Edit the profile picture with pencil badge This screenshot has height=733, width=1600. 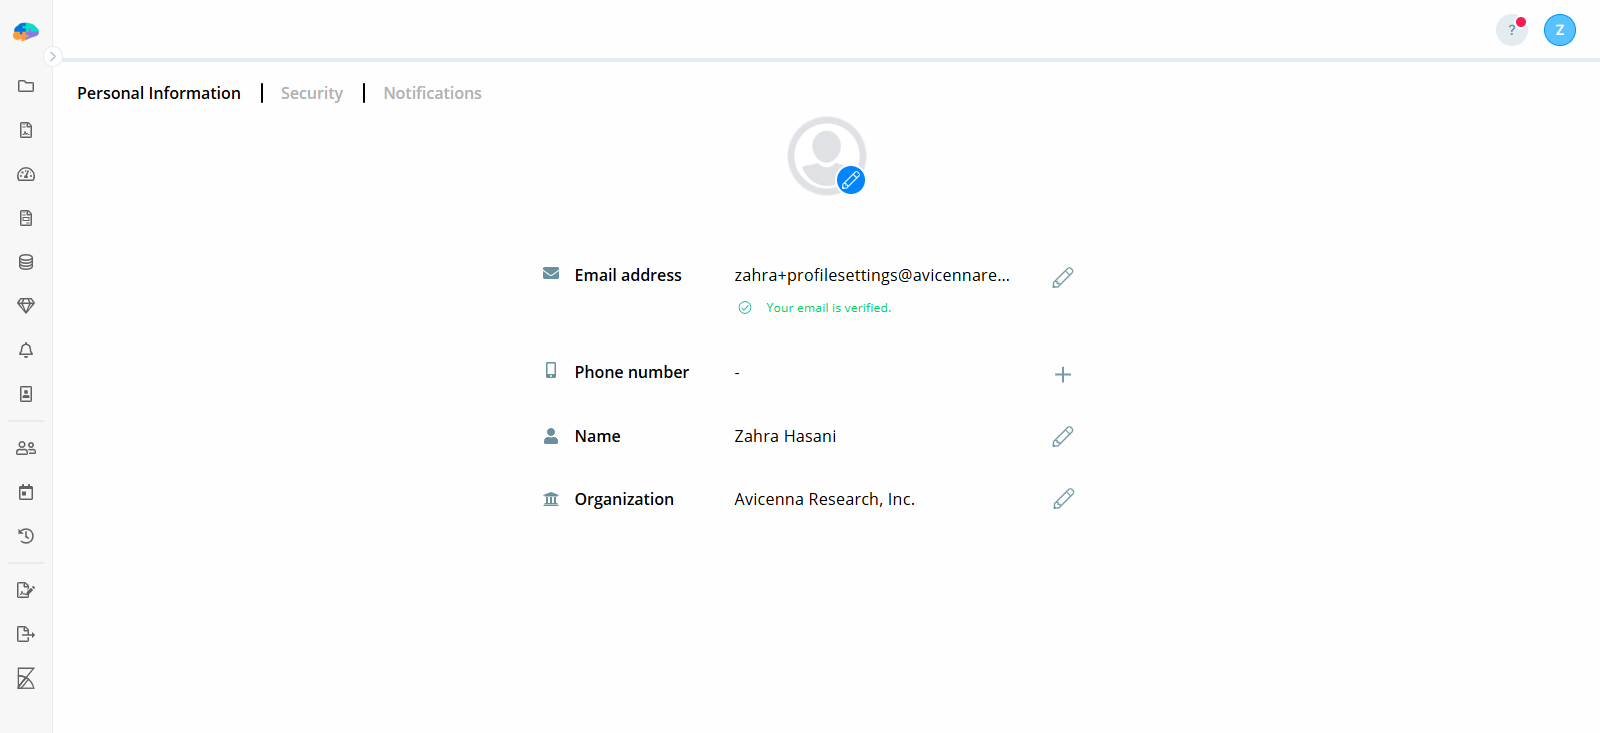(851, 180)
